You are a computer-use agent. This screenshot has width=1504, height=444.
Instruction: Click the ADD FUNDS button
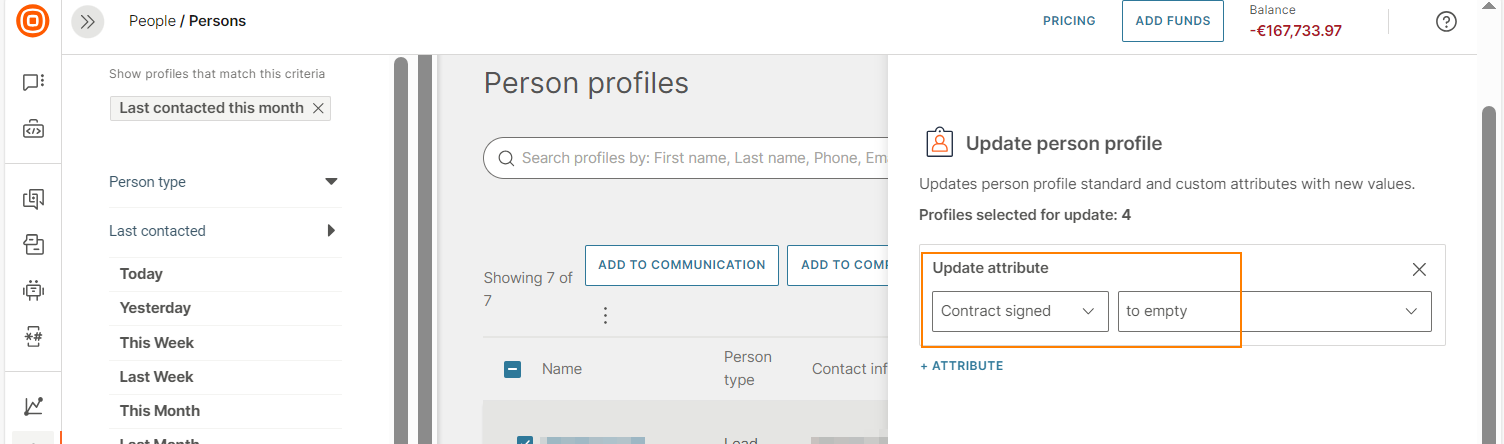1172,21
